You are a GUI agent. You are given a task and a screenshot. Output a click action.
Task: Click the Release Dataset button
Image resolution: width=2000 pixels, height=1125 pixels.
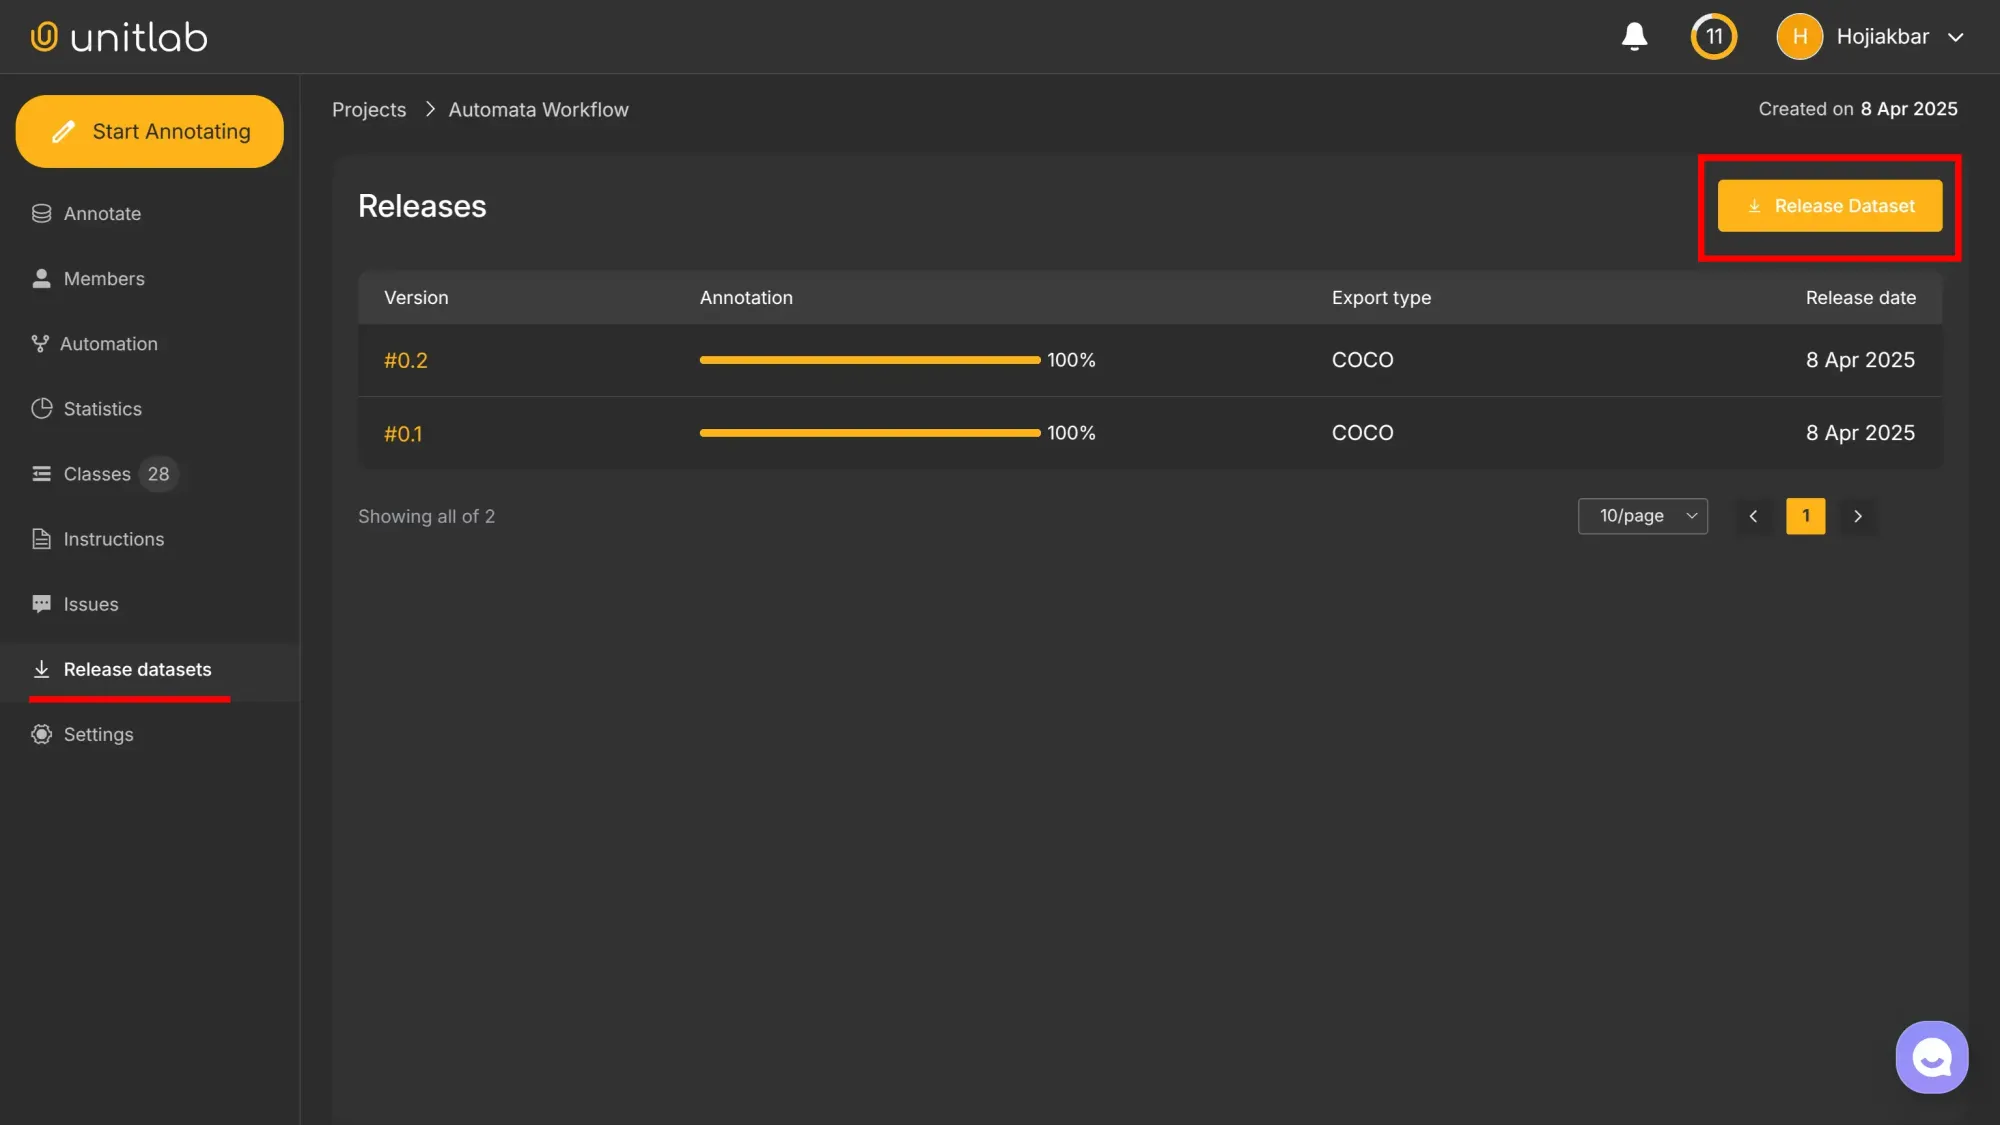pos(1830,206)
